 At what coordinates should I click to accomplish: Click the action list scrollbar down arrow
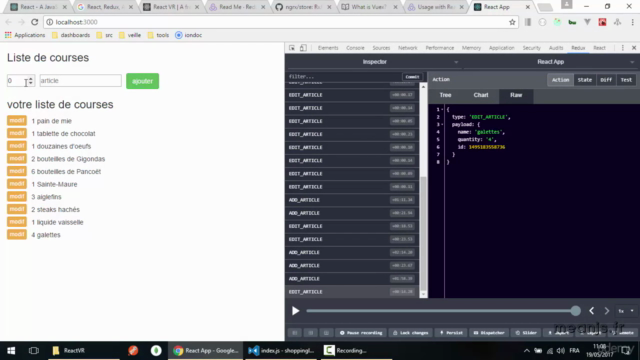click(x=423, y=294)
